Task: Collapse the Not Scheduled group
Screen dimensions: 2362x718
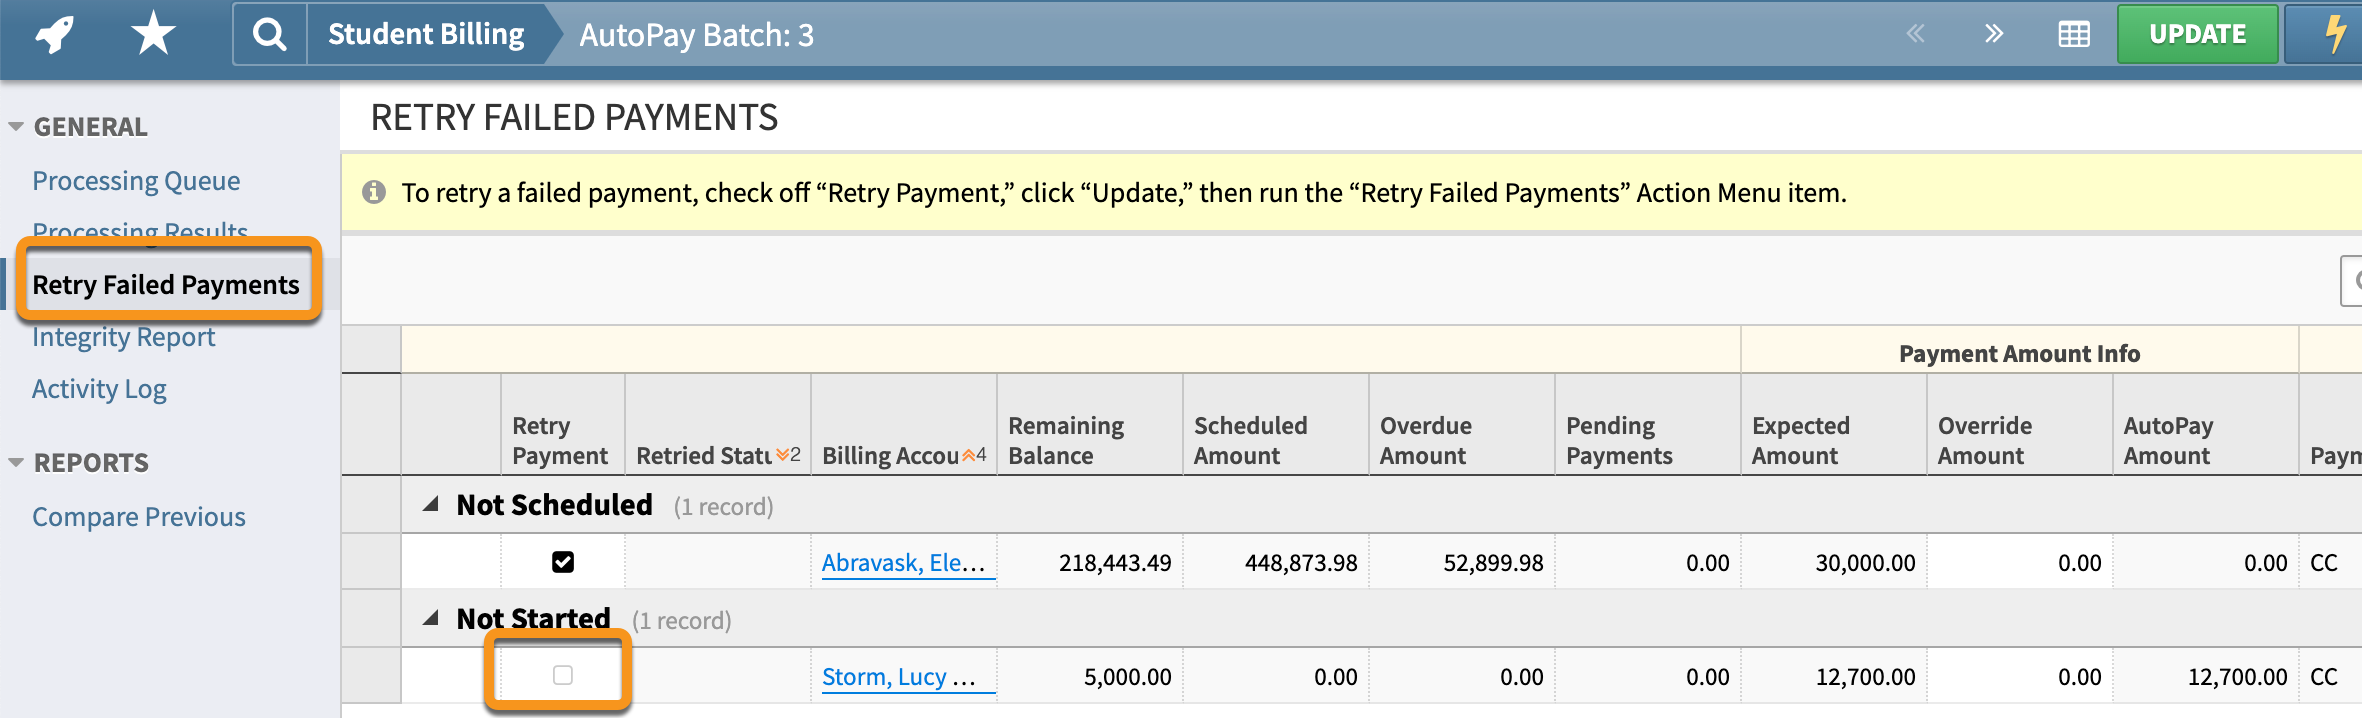Action: pyautogui.click(x=432, y=503)
